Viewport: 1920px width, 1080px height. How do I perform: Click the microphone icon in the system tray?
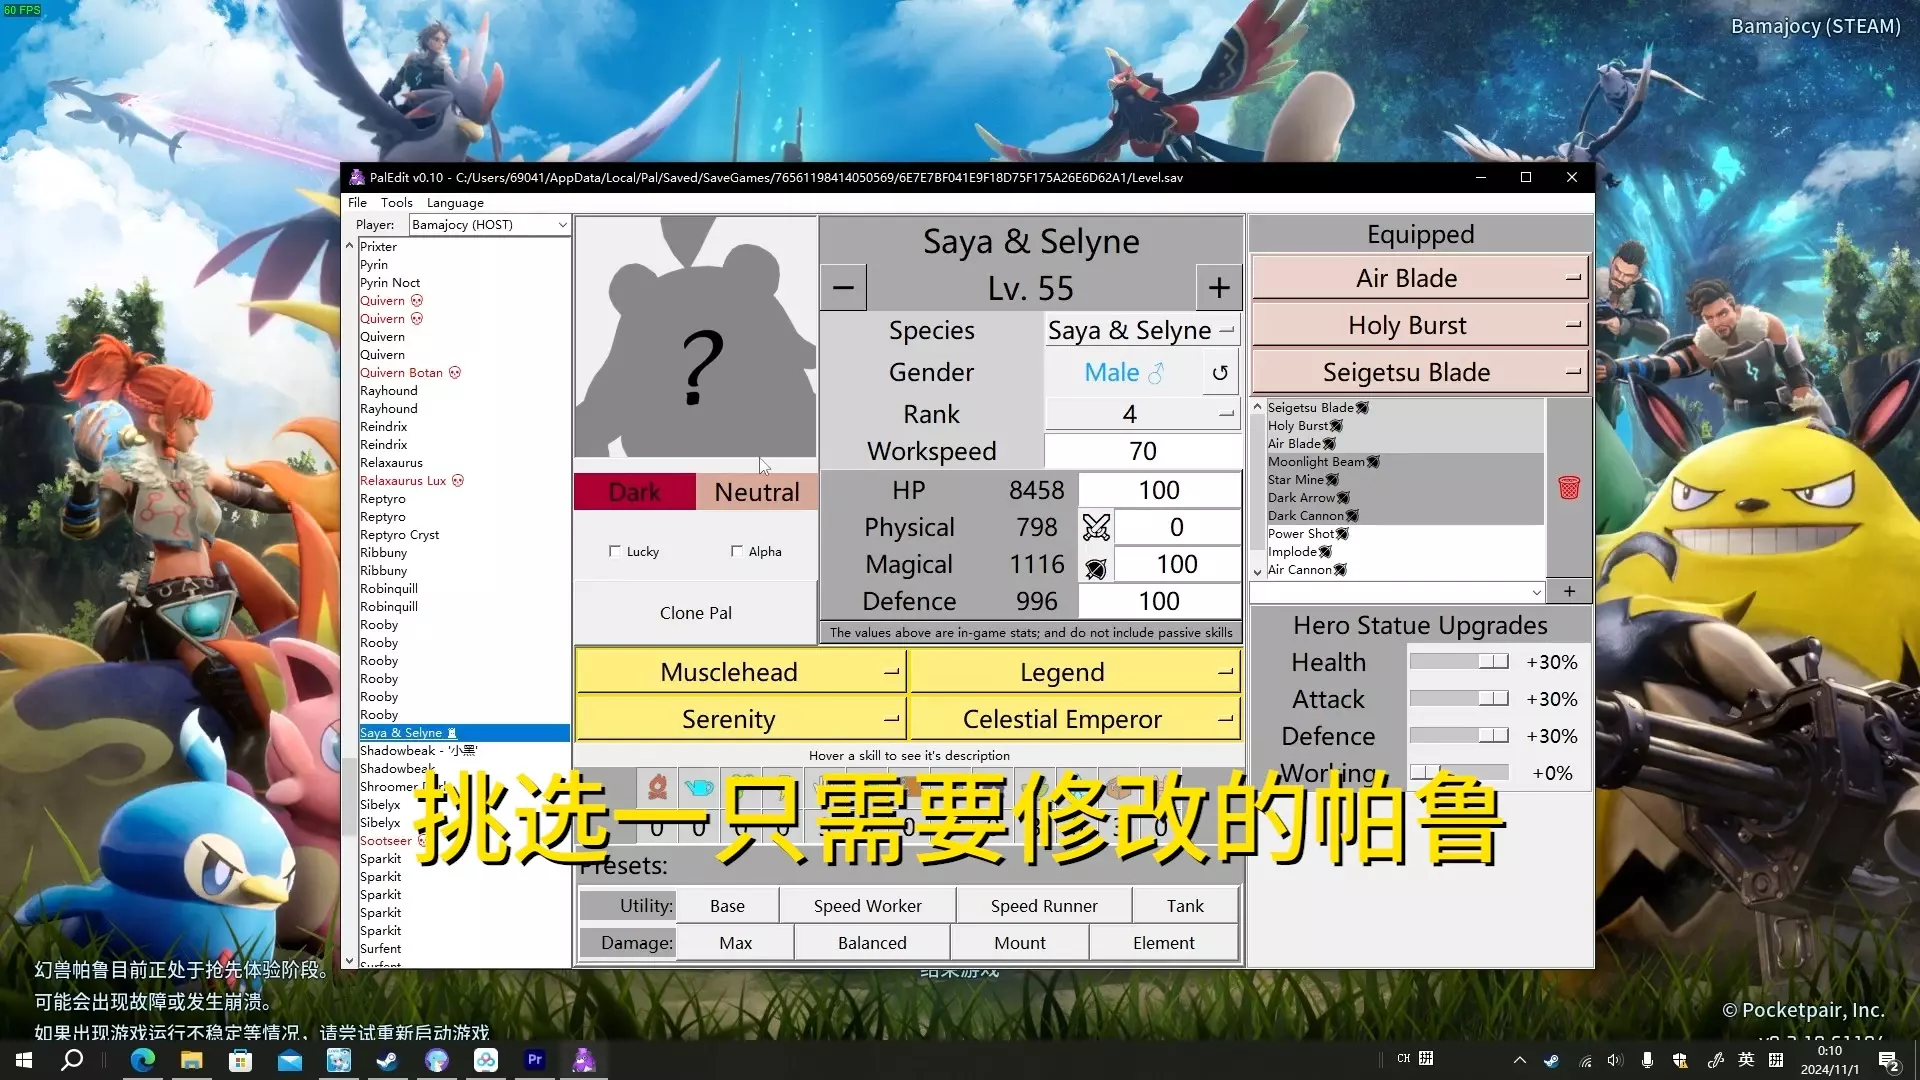(x=1647, y=1060)
